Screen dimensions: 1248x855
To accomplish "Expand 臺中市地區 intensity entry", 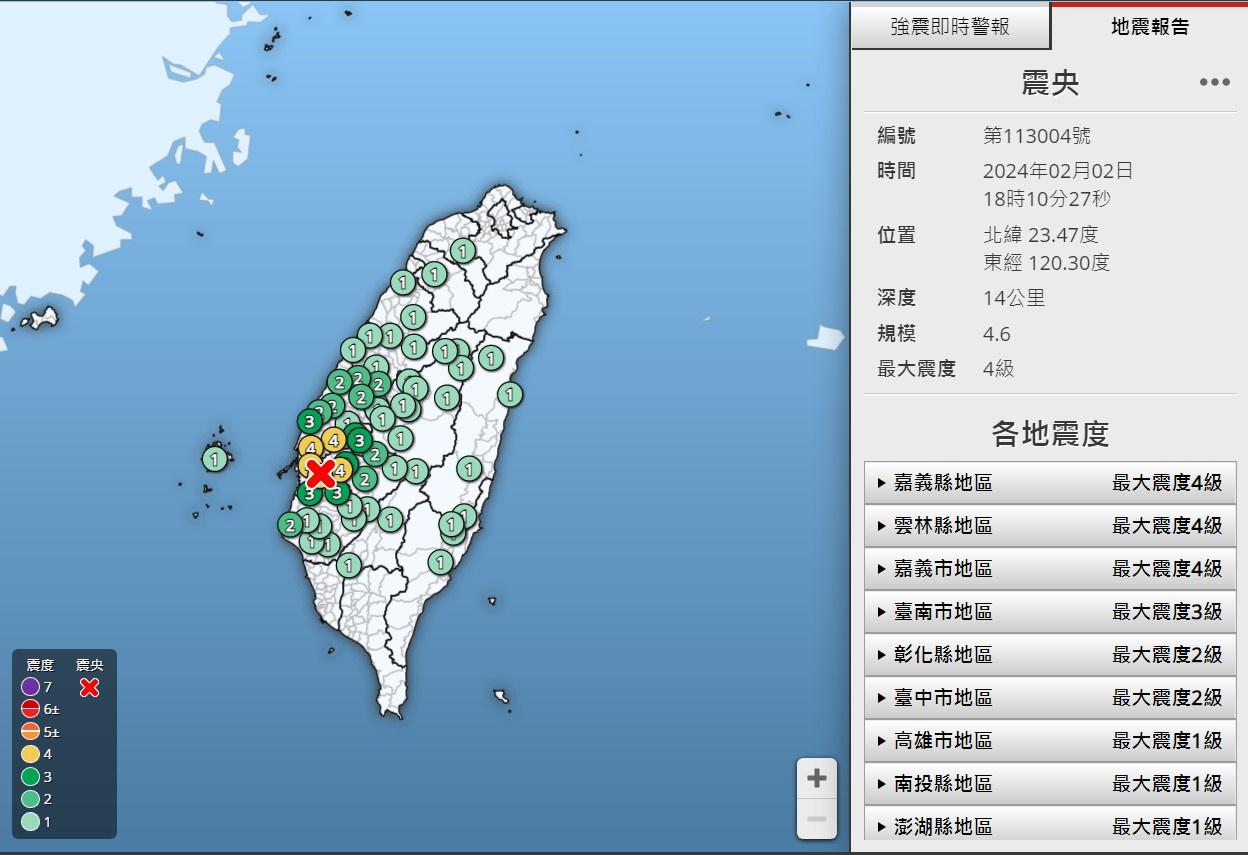I will coord(1050,698).
